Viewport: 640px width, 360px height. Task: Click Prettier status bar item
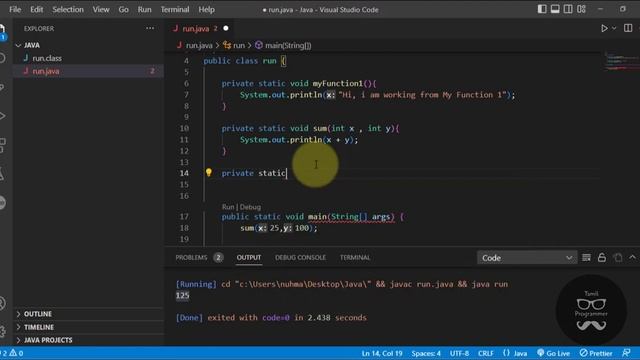pyautogui.click(x=596, y=353)
